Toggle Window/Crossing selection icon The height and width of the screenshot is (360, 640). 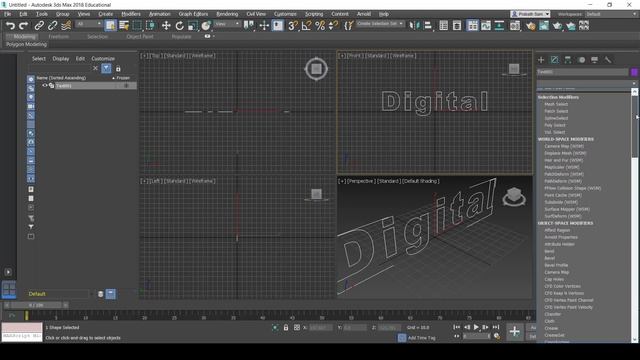(x=151, y=26)
